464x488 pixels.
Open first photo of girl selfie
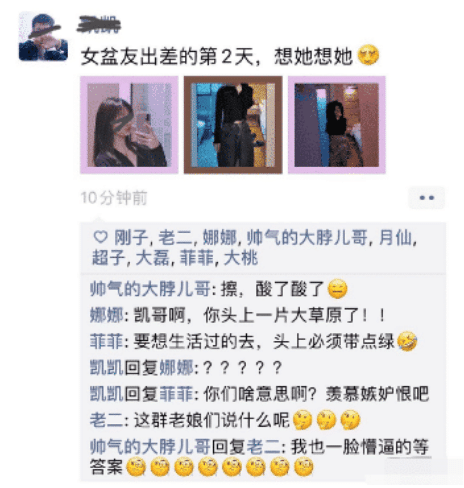[129, 125]
